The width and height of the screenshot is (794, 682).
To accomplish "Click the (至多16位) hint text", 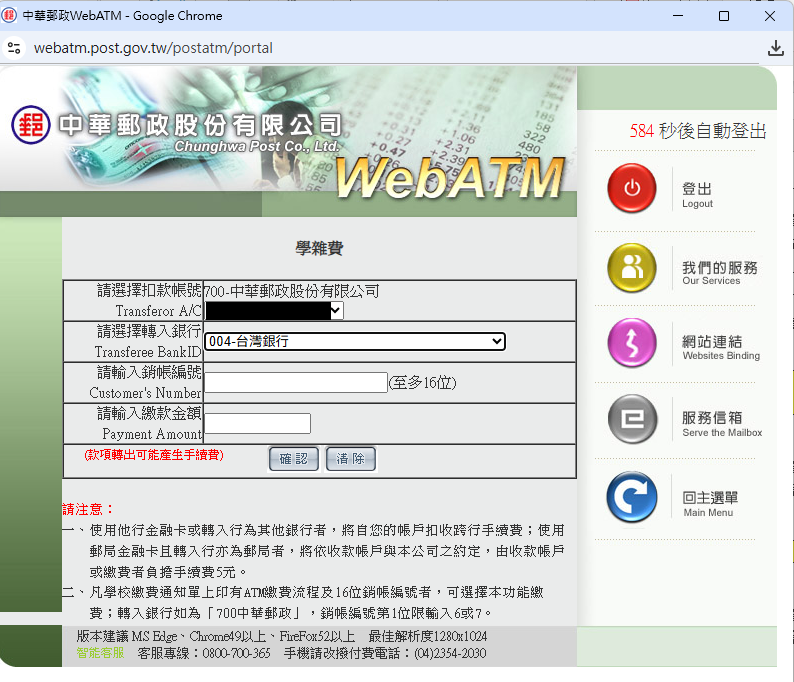I will (x=423, y=383).
